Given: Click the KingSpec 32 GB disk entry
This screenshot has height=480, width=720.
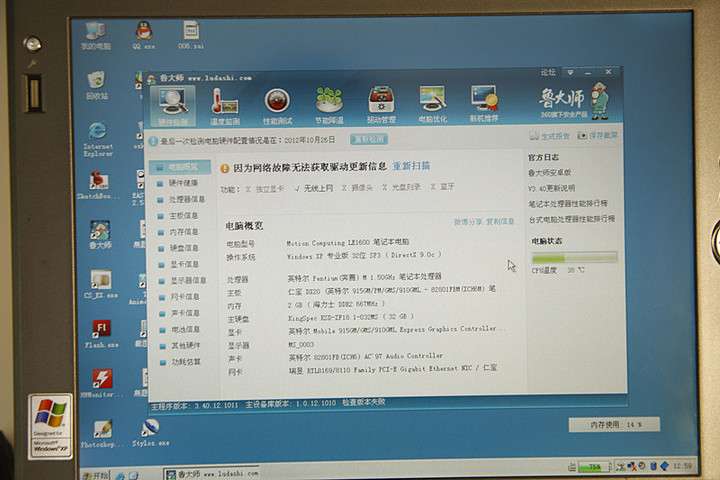Looking at the screenshot, I should coord(351,317).
